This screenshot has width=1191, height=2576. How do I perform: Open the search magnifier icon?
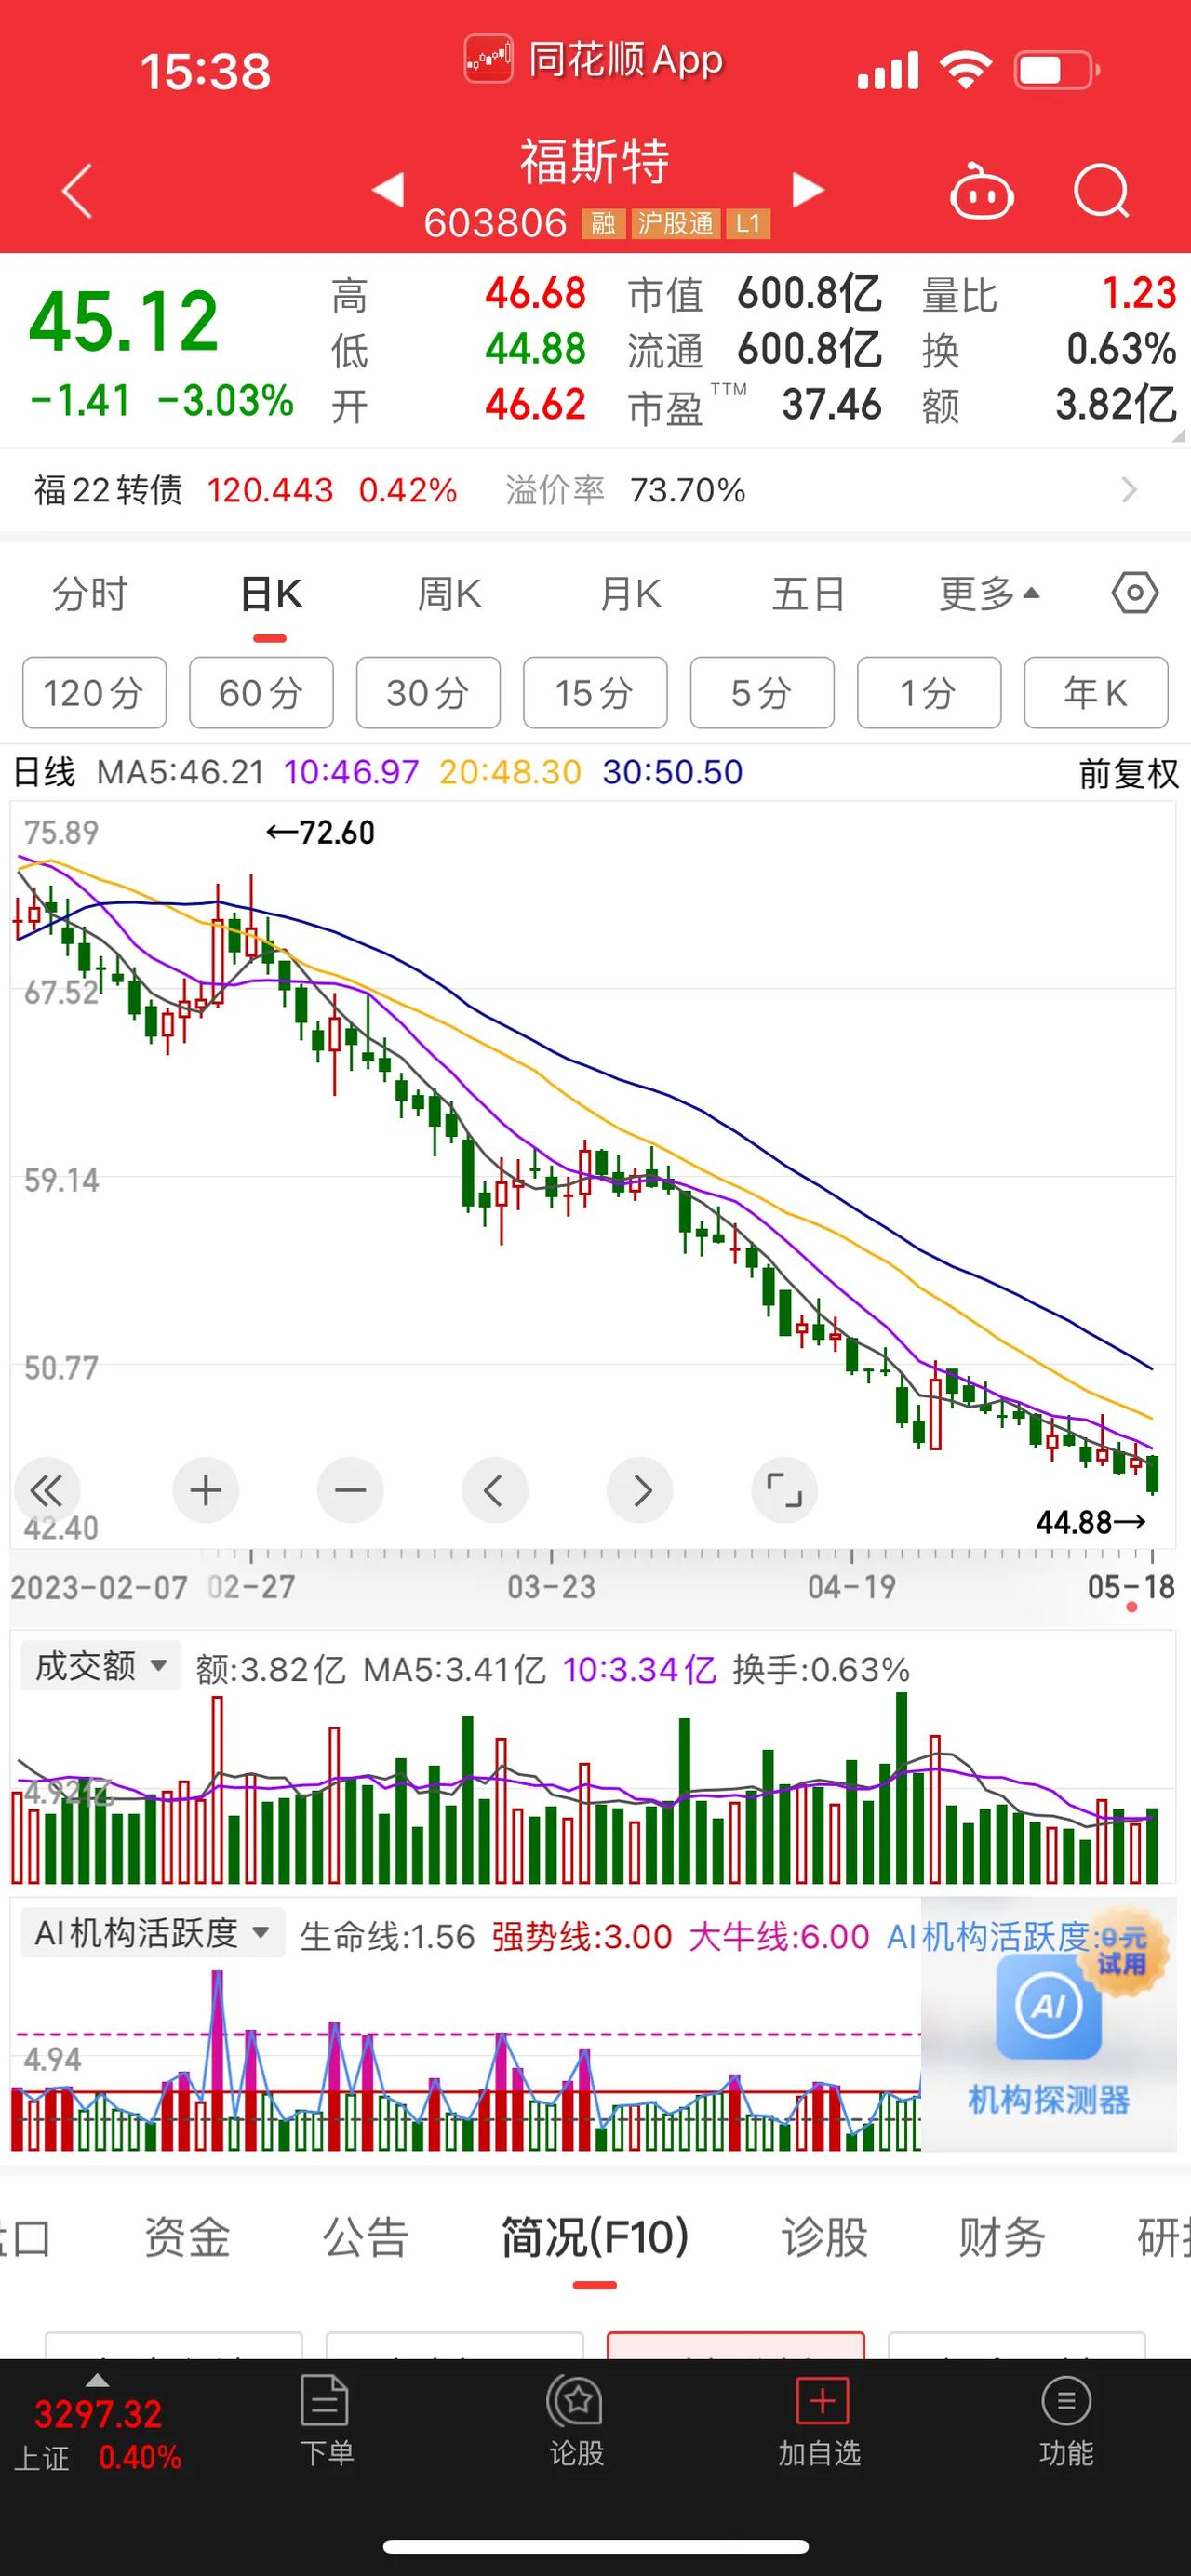[1101, 190]
